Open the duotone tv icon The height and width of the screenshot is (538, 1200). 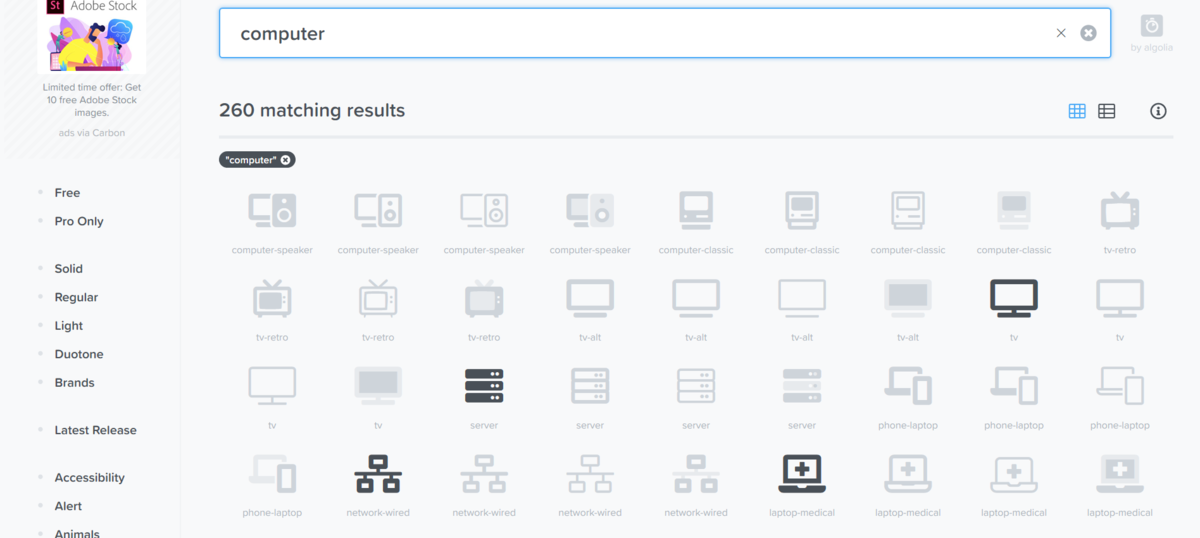click(378, 386)
